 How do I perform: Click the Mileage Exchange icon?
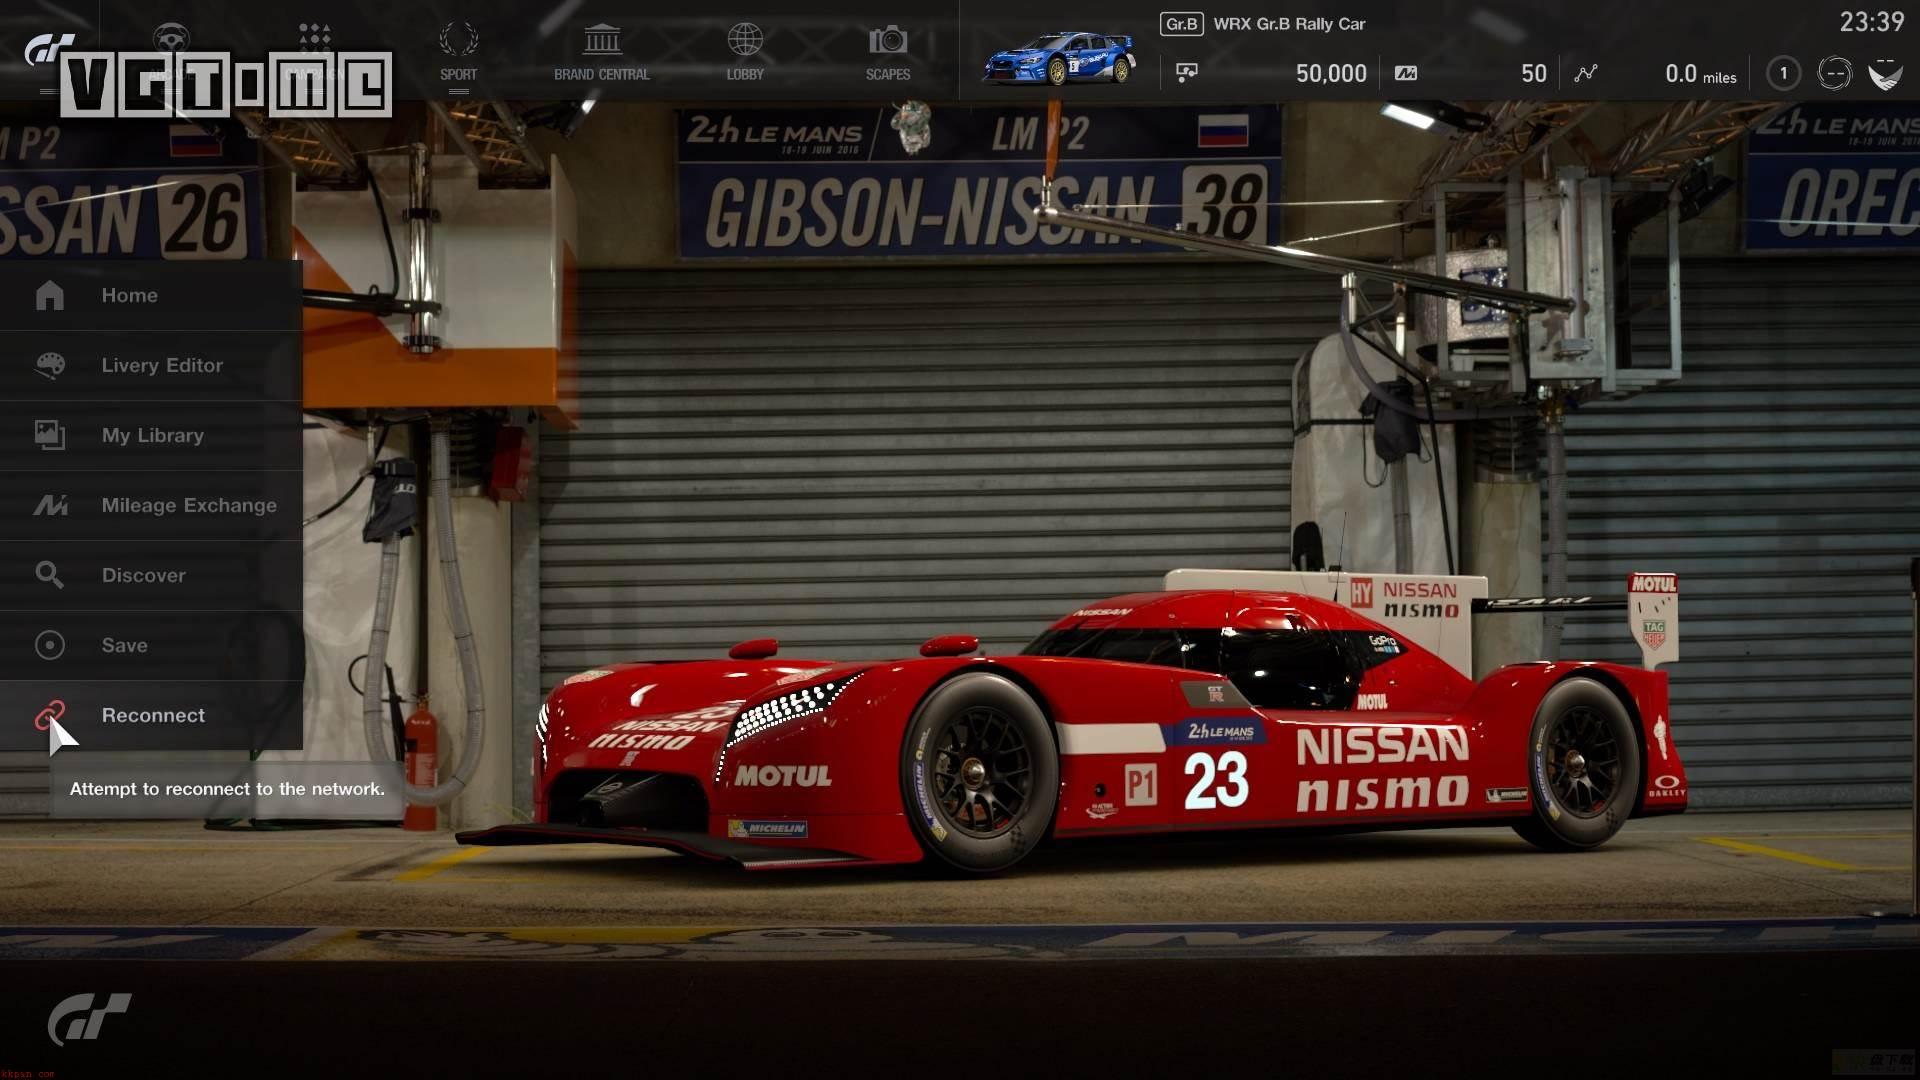click(x=50, y=505)
